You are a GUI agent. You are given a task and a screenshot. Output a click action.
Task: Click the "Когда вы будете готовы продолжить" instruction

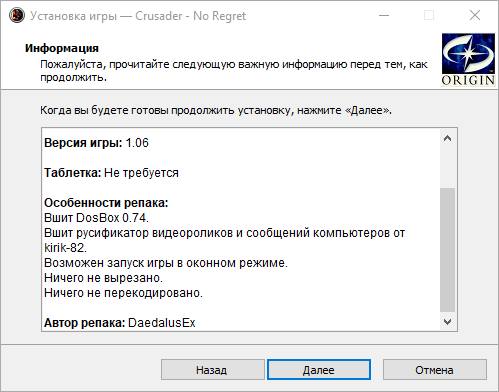tap(216, 110)
